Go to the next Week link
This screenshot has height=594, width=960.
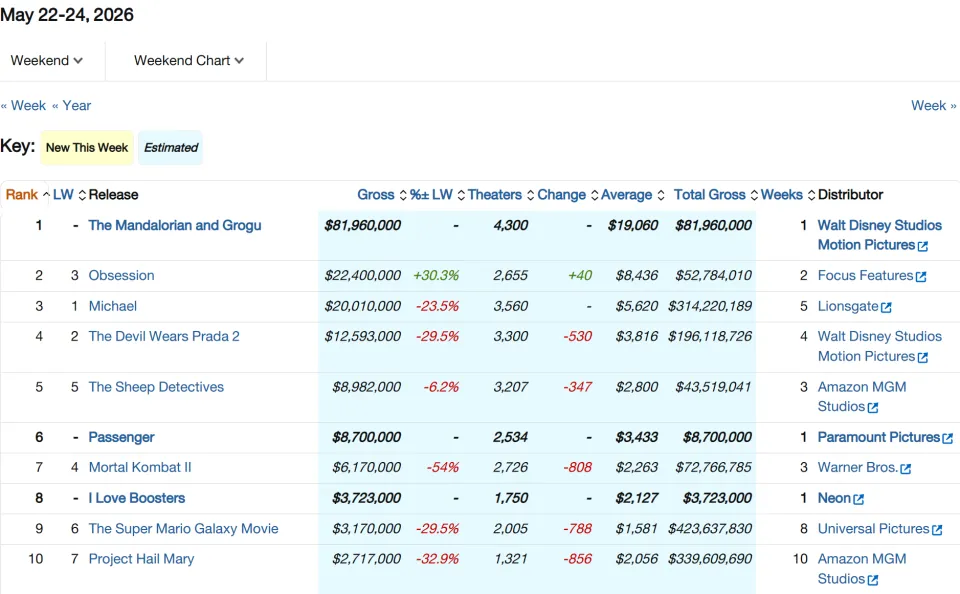point(934,105)
